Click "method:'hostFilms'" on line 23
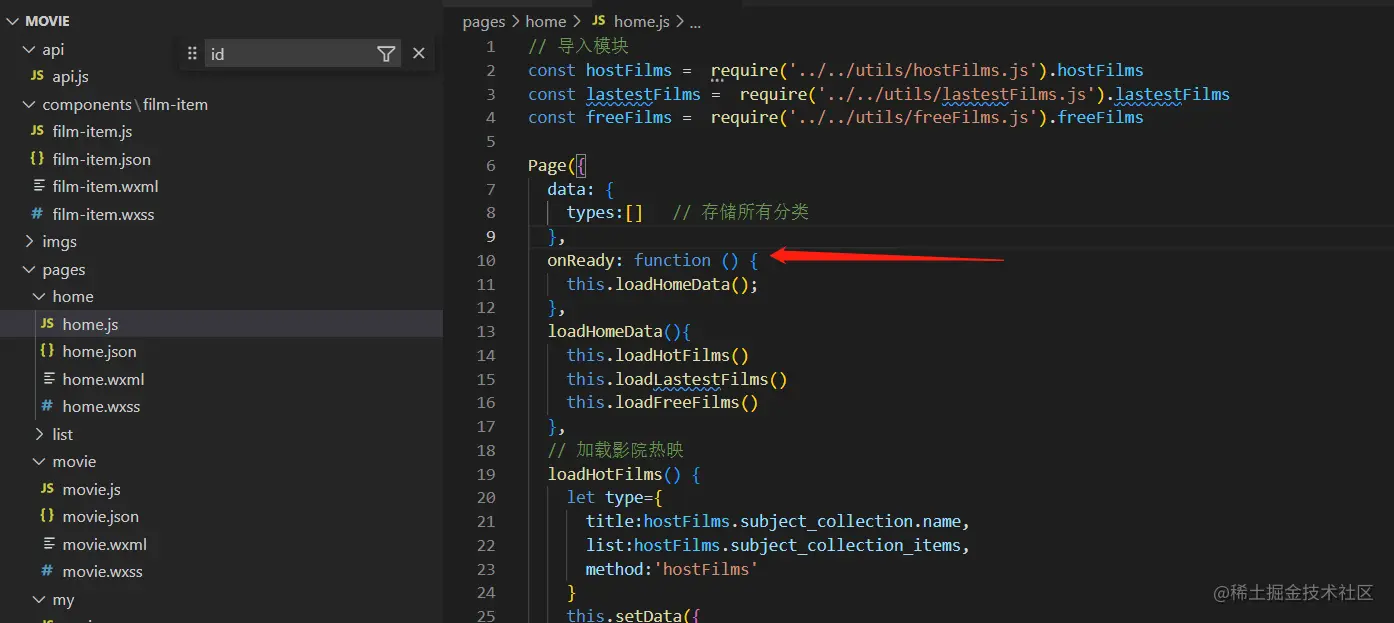 (x=672, y=569)
